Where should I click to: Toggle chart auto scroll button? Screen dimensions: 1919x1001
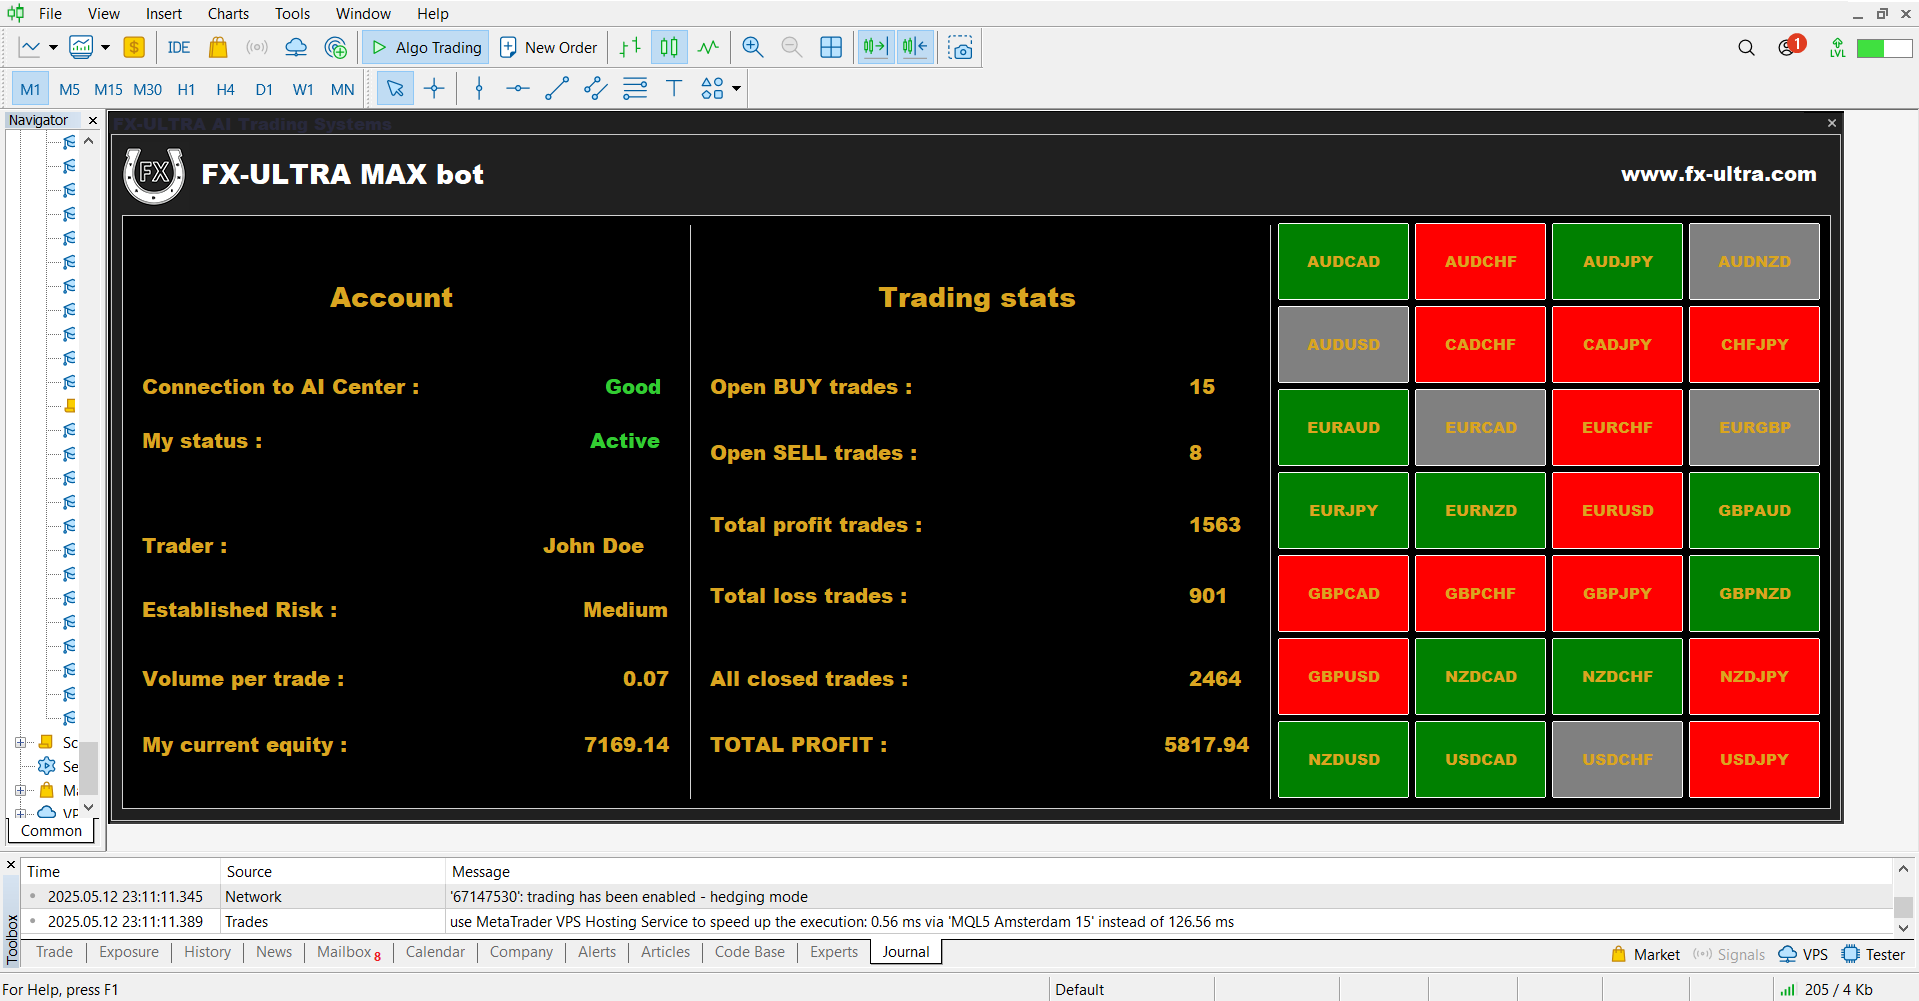875,47
